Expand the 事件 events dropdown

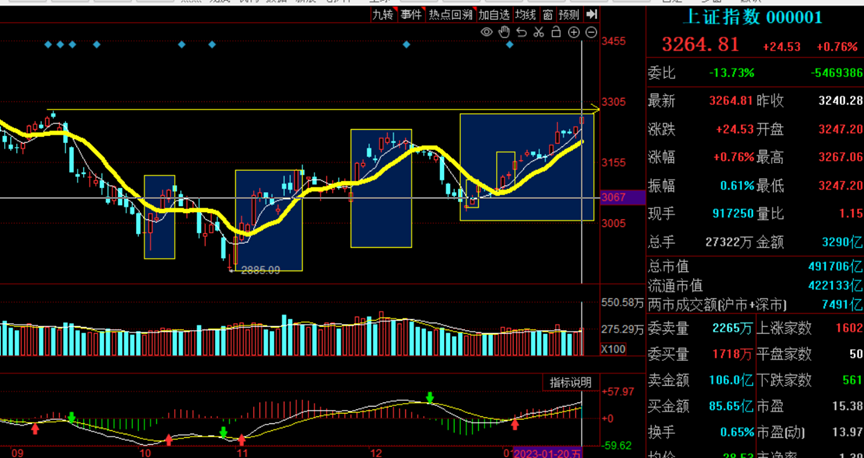411,14
